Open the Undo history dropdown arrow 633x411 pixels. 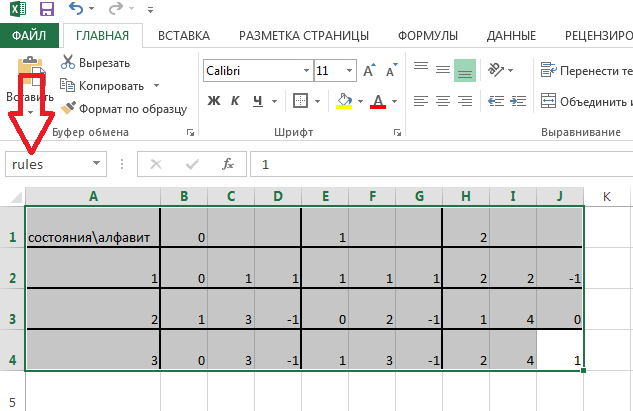tap(91, 9)
